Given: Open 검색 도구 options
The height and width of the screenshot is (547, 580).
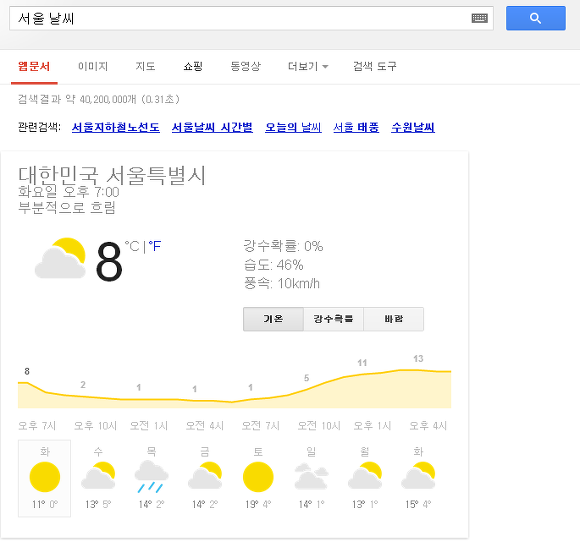Looking at the screenshot, I should (x=375, y=67).
